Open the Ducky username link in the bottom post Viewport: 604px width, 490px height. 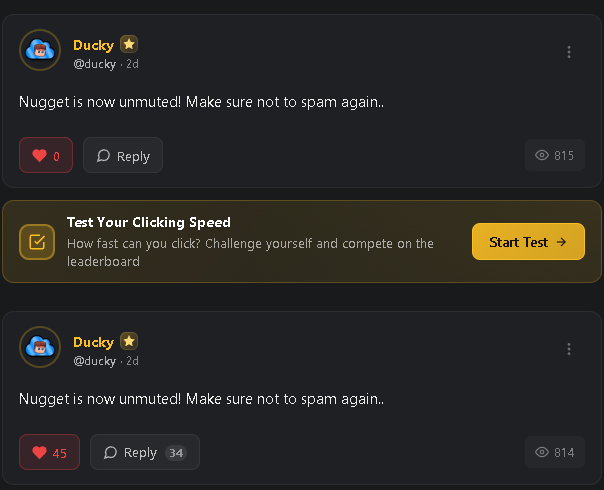click(93, 342)
